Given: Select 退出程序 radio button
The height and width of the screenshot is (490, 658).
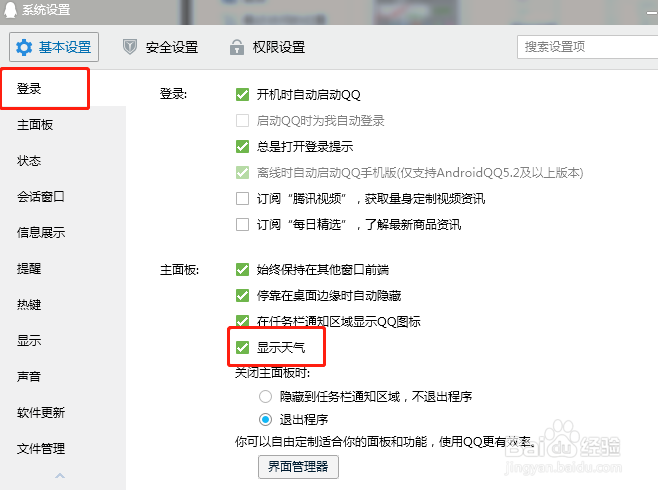Looking at the screenshot, I should pyautogui.click(x=265, y=419).
